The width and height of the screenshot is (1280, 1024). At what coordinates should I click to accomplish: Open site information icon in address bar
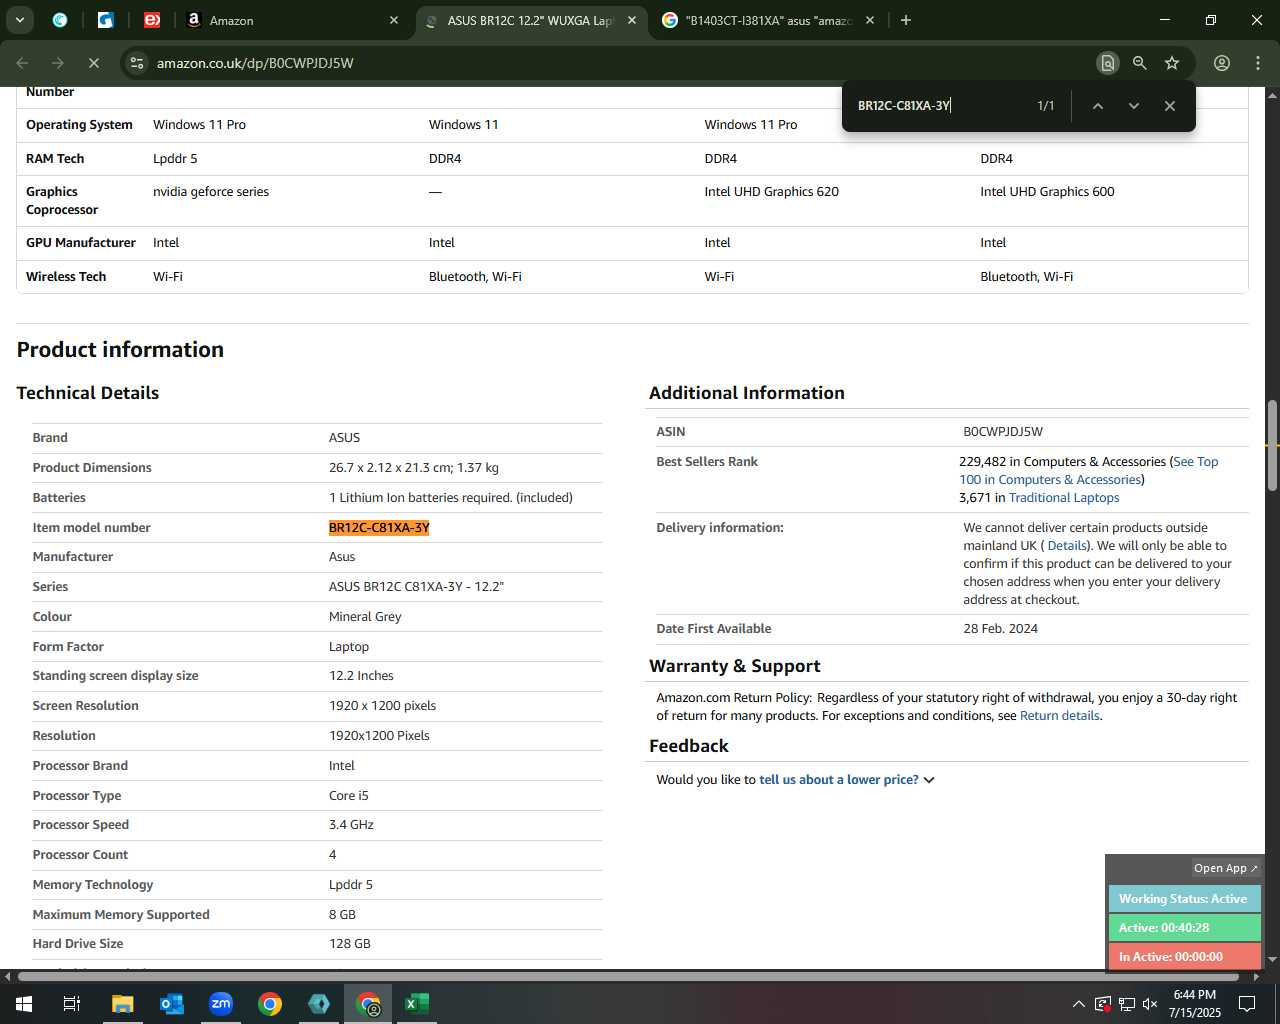[x=138, y=63]
